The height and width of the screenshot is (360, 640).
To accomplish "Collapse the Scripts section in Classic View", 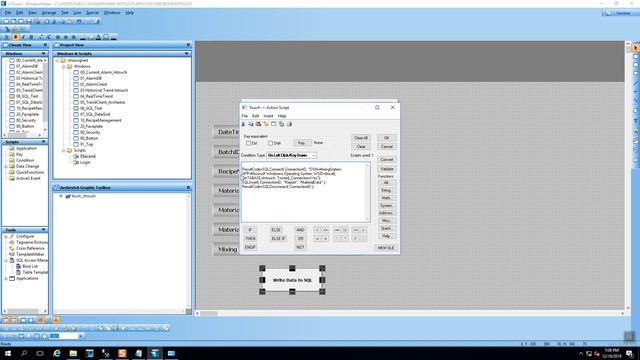I will tap(43, 142).
